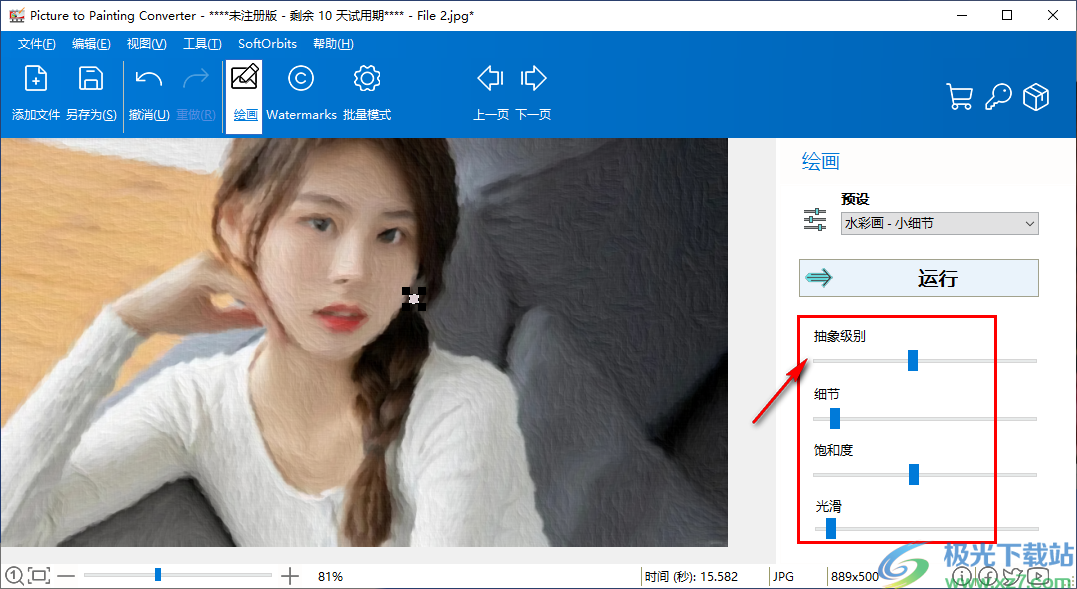Open the 视图(V) menu
Viewport: 1077px width, 589px height.
pos(146,44)
